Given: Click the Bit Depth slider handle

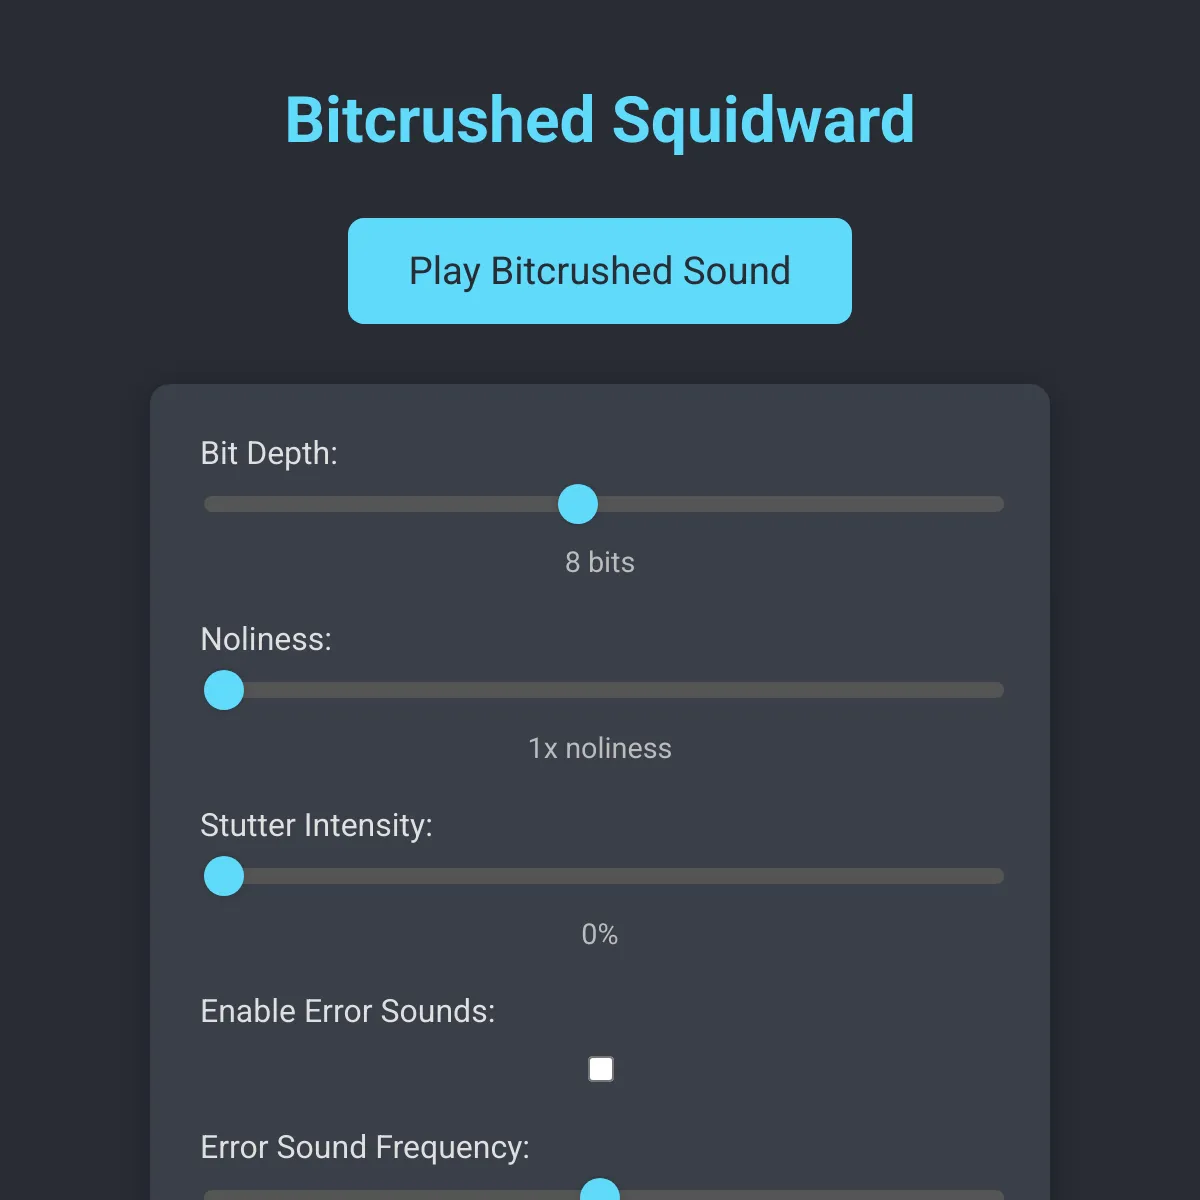Looking at the screenshot, I should pos(578,504).
